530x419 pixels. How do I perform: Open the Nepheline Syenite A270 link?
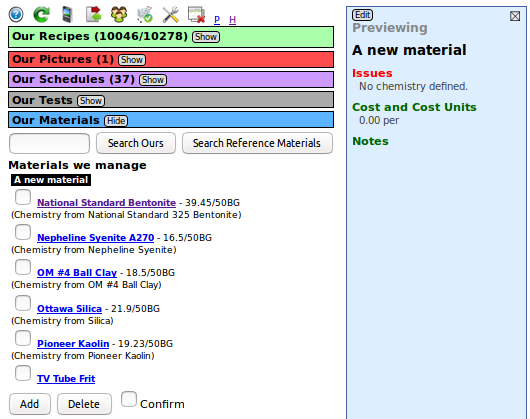point(96,238)
